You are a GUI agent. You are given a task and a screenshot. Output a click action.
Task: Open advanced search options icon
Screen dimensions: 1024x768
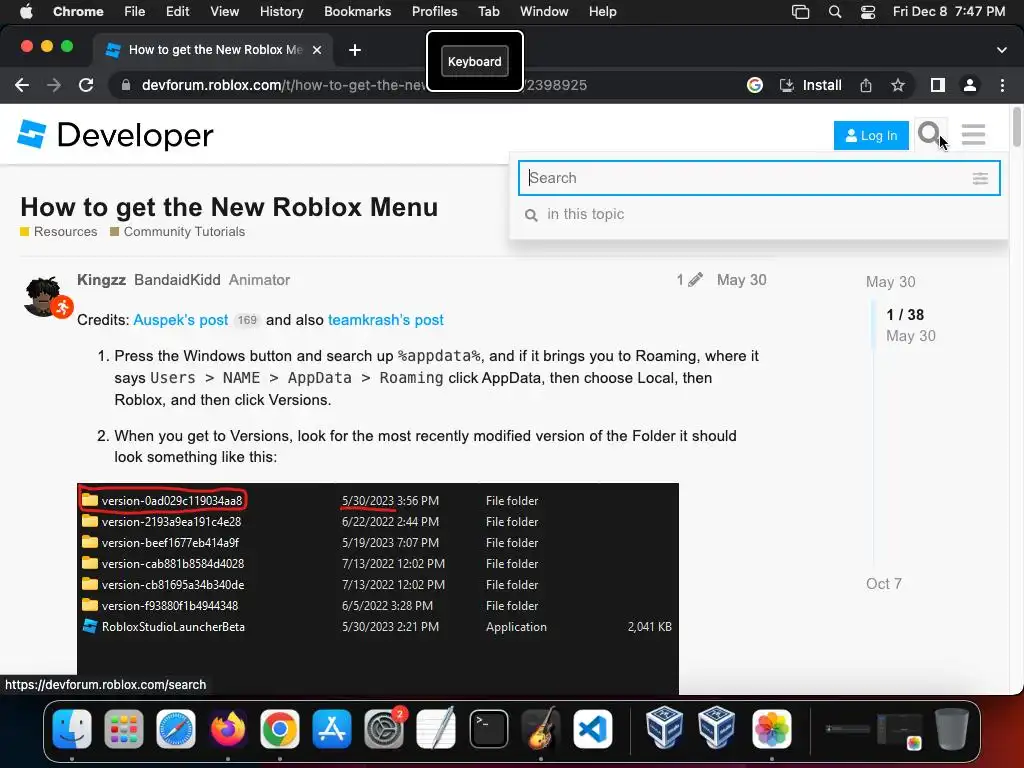(x=980, y=178)
